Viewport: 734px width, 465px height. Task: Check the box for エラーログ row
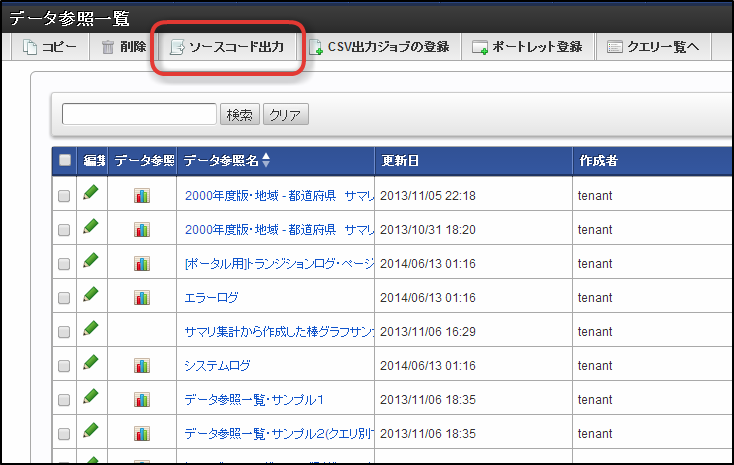64,298
